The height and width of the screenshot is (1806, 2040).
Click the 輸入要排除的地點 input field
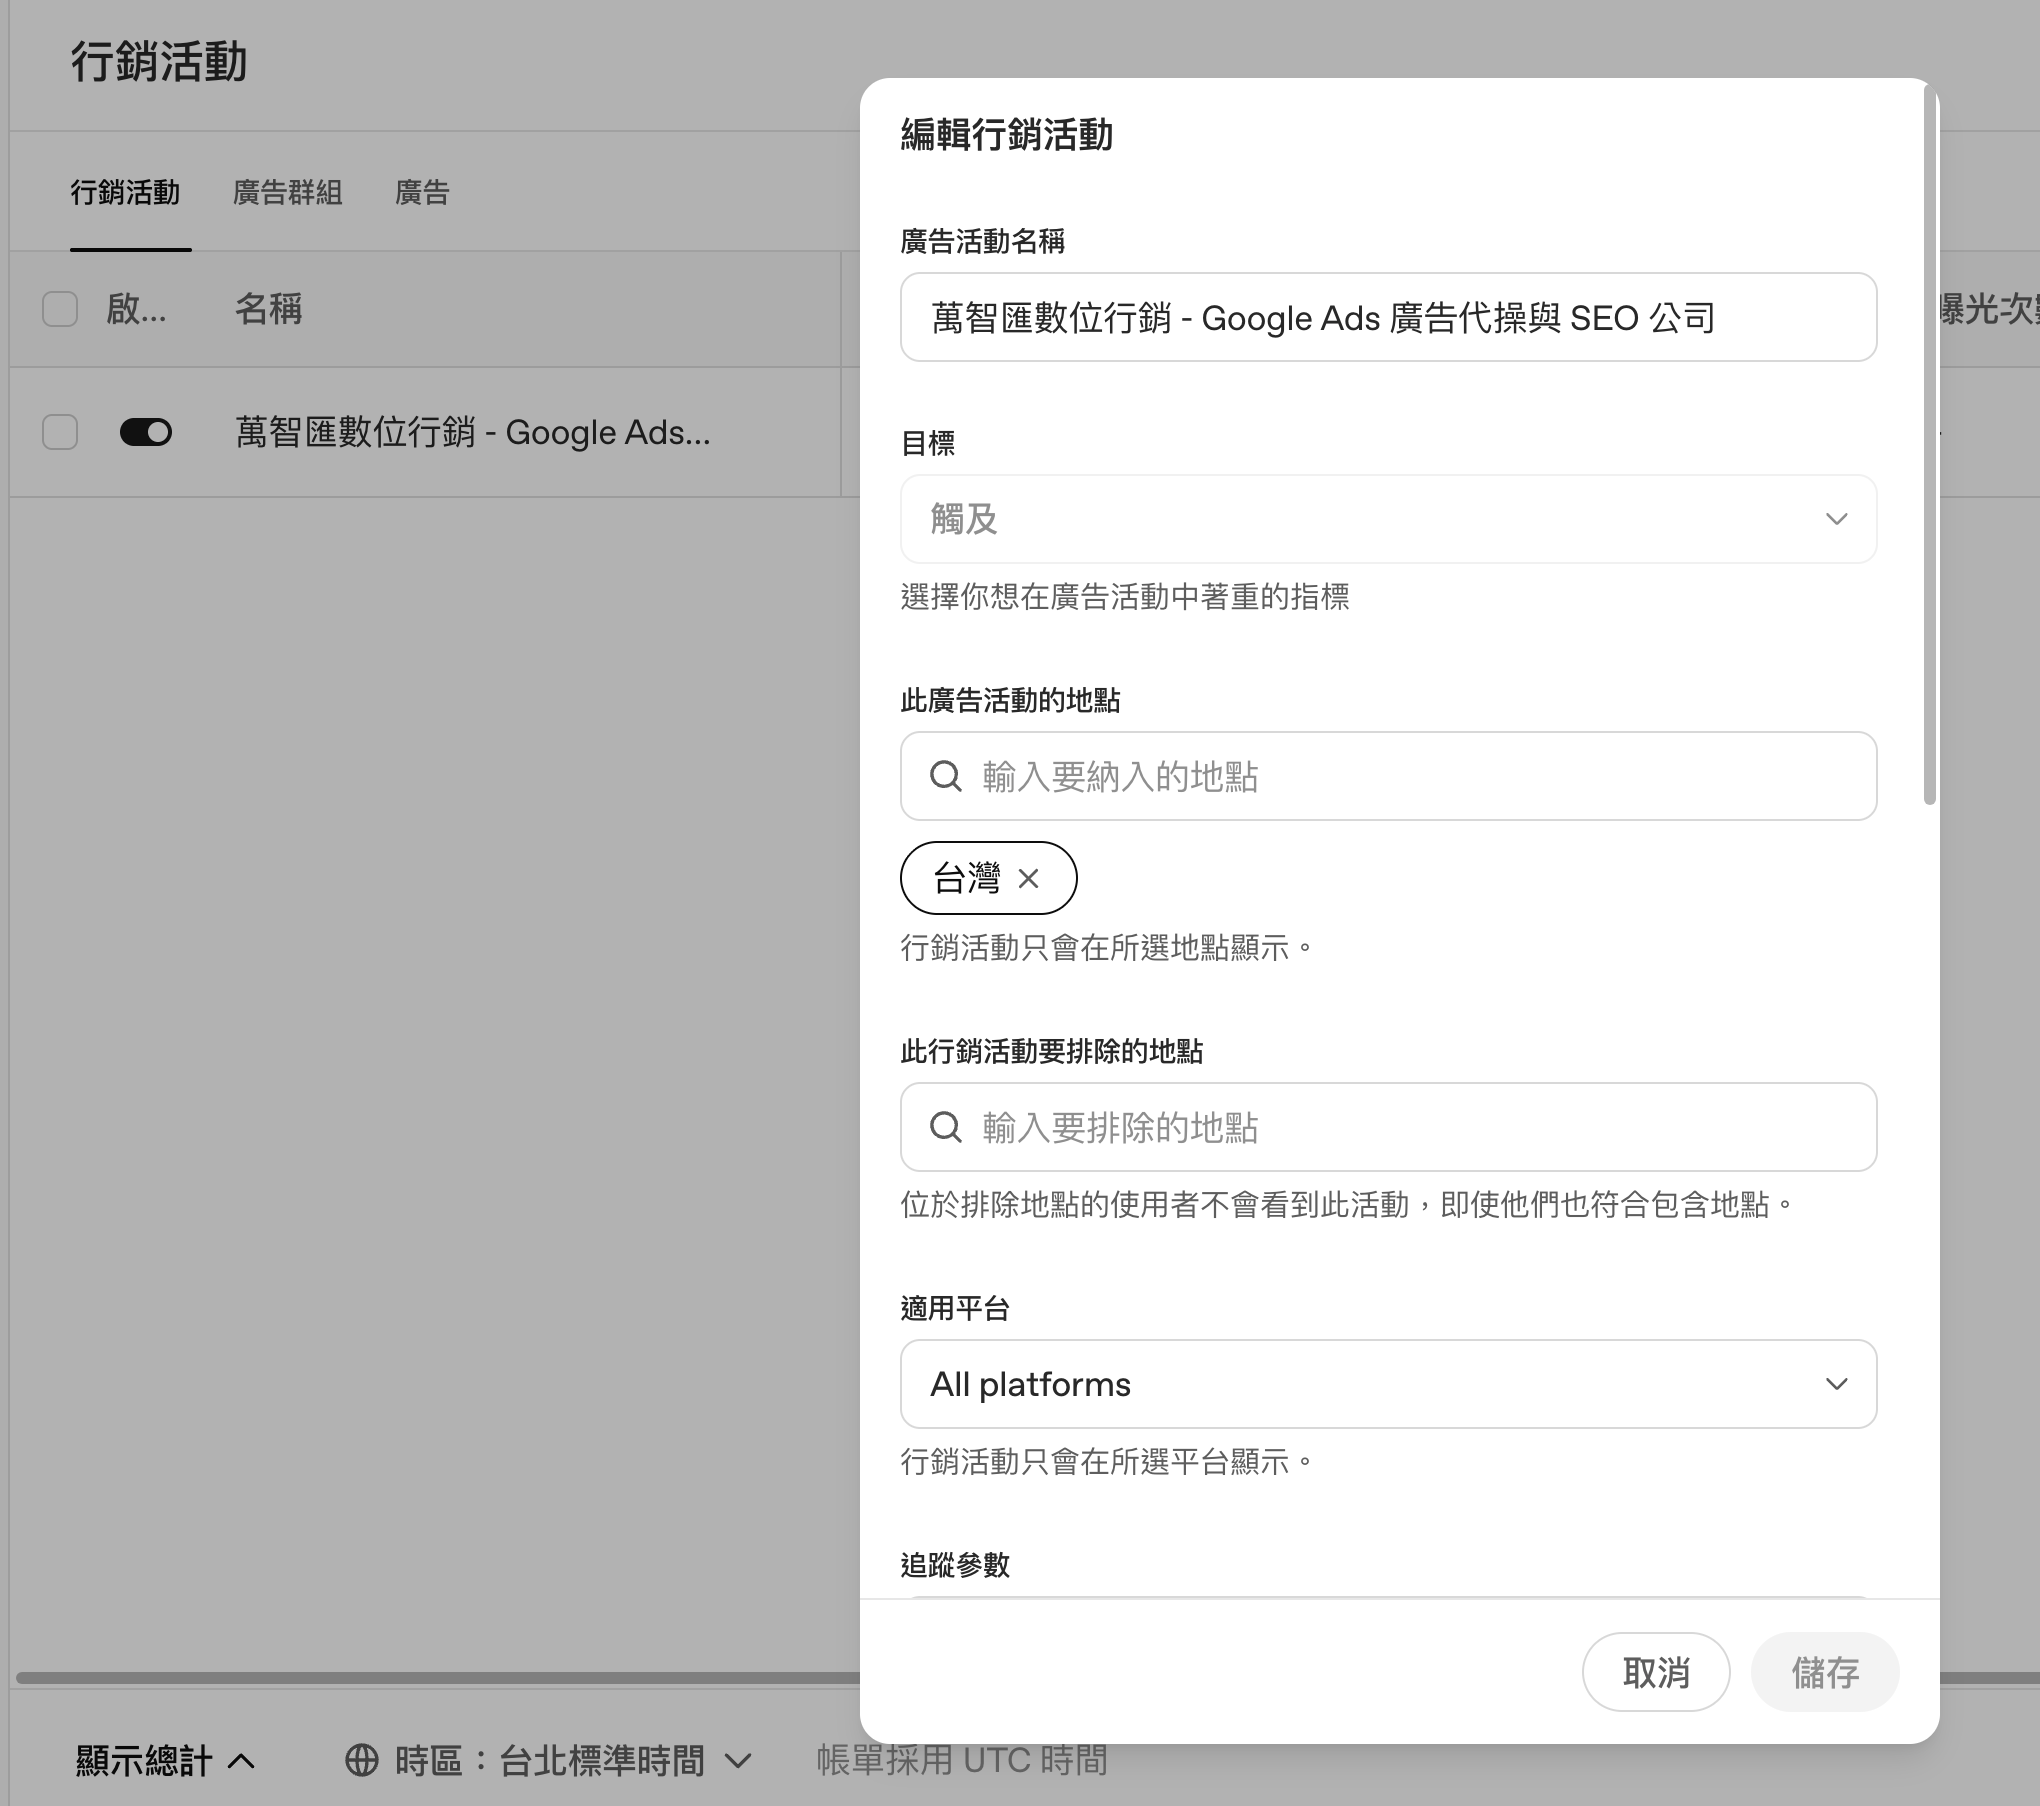click(1388, 1127)
